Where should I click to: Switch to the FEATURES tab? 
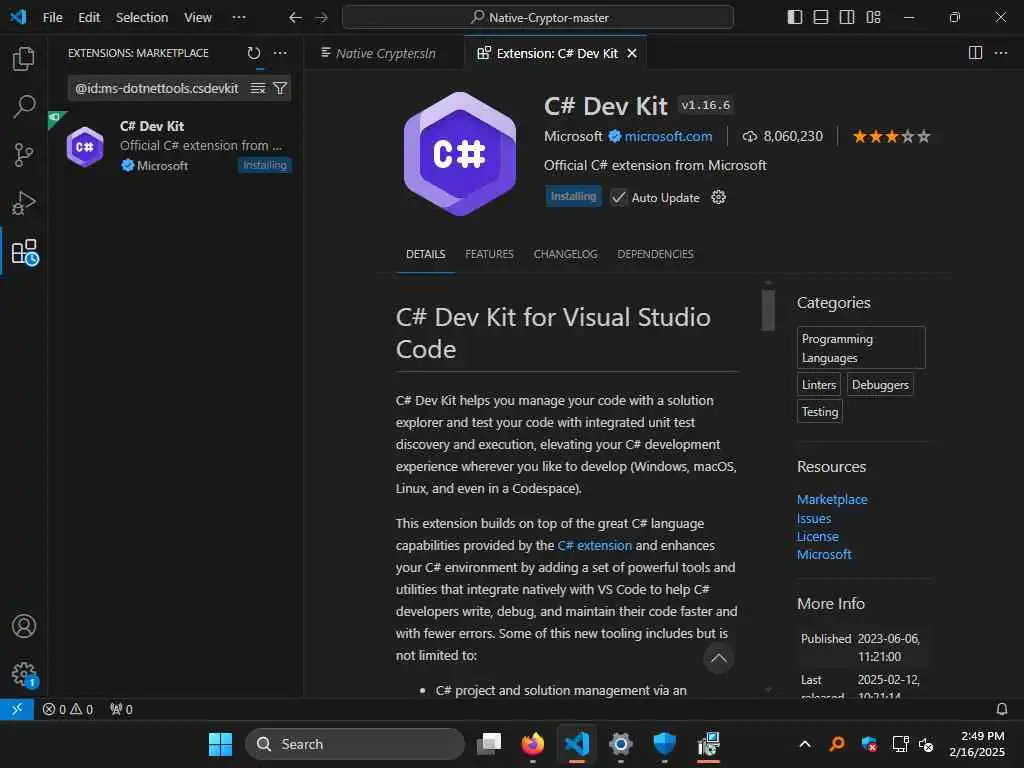tap(489, 254)
